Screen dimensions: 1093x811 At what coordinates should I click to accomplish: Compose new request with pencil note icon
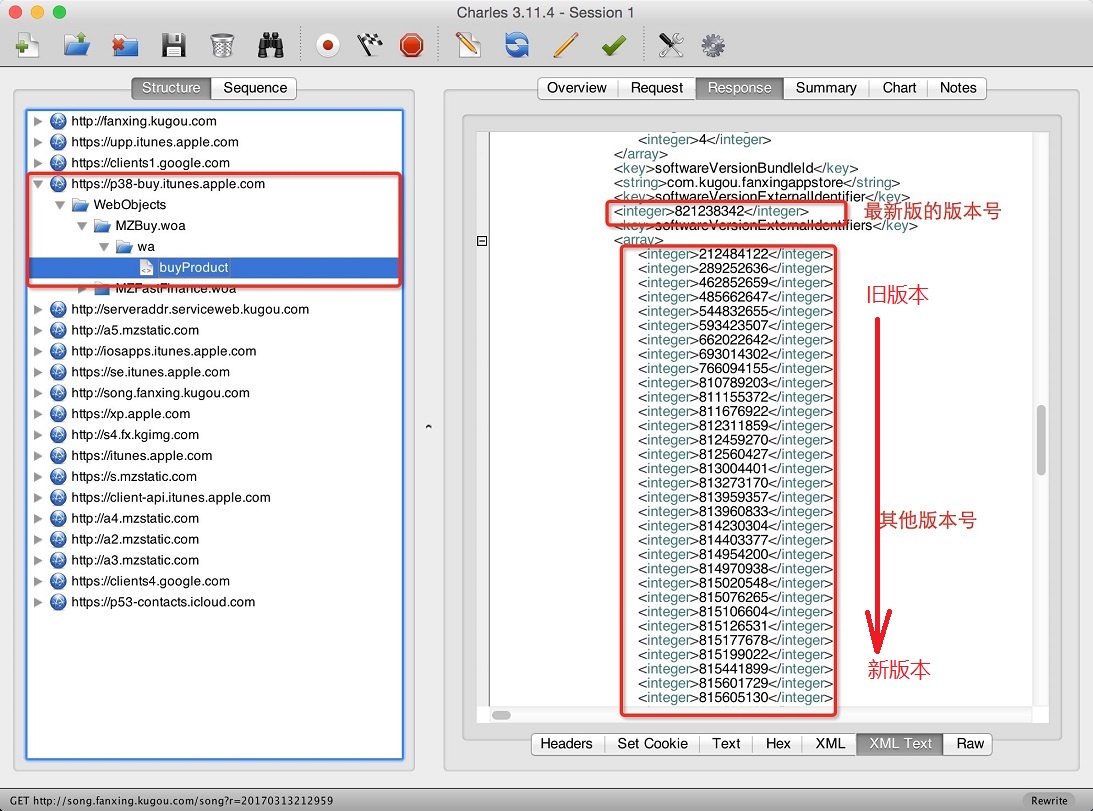tap(468, 46)
